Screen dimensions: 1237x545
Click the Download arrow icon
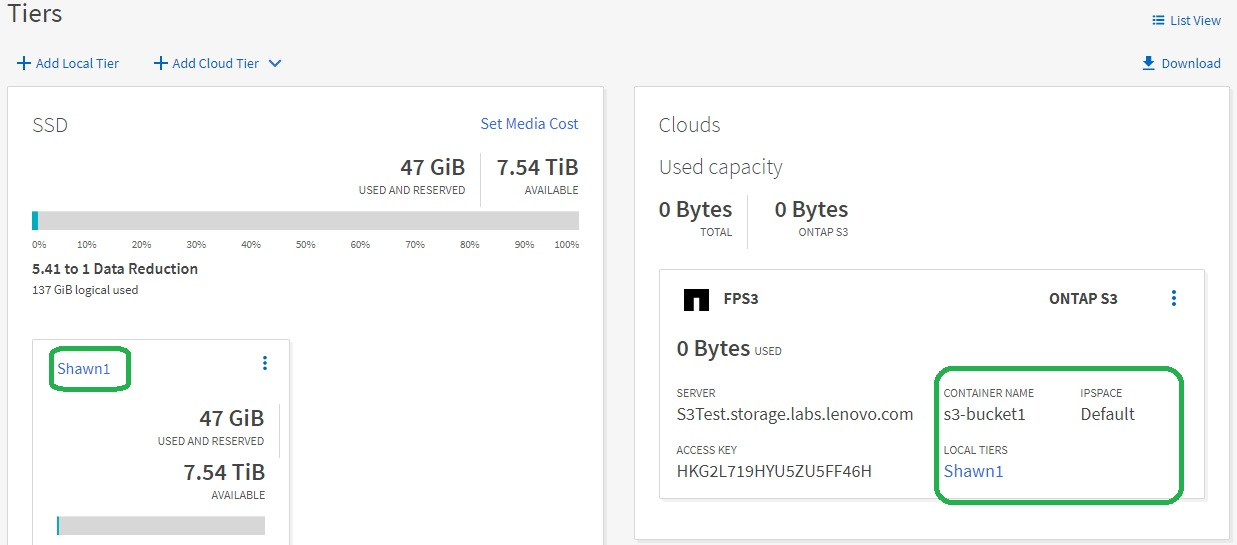(1148, 63)
